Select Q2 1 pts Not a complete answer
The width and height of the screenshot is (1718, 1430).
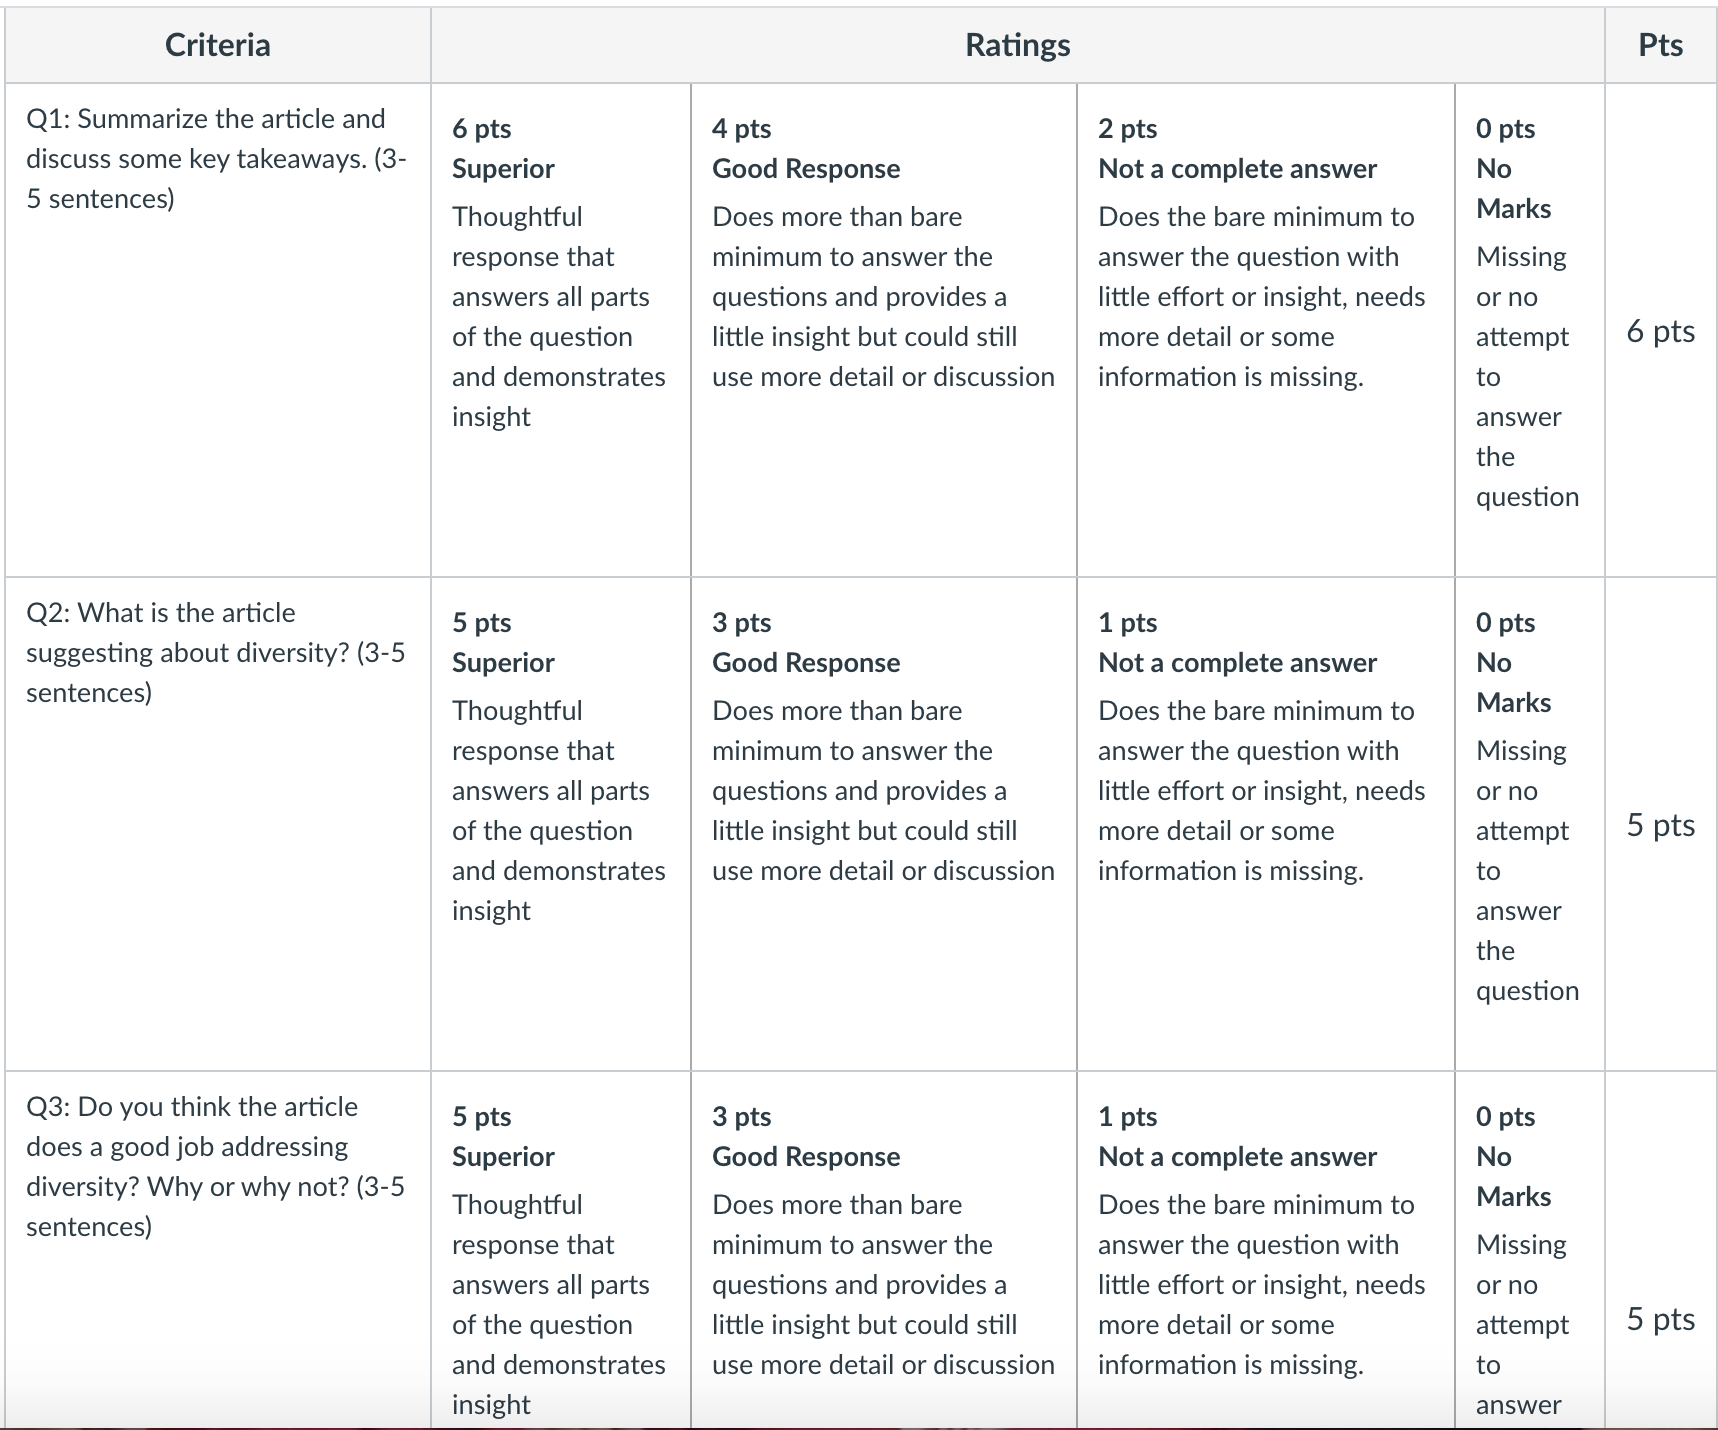tap(1265, 824)
